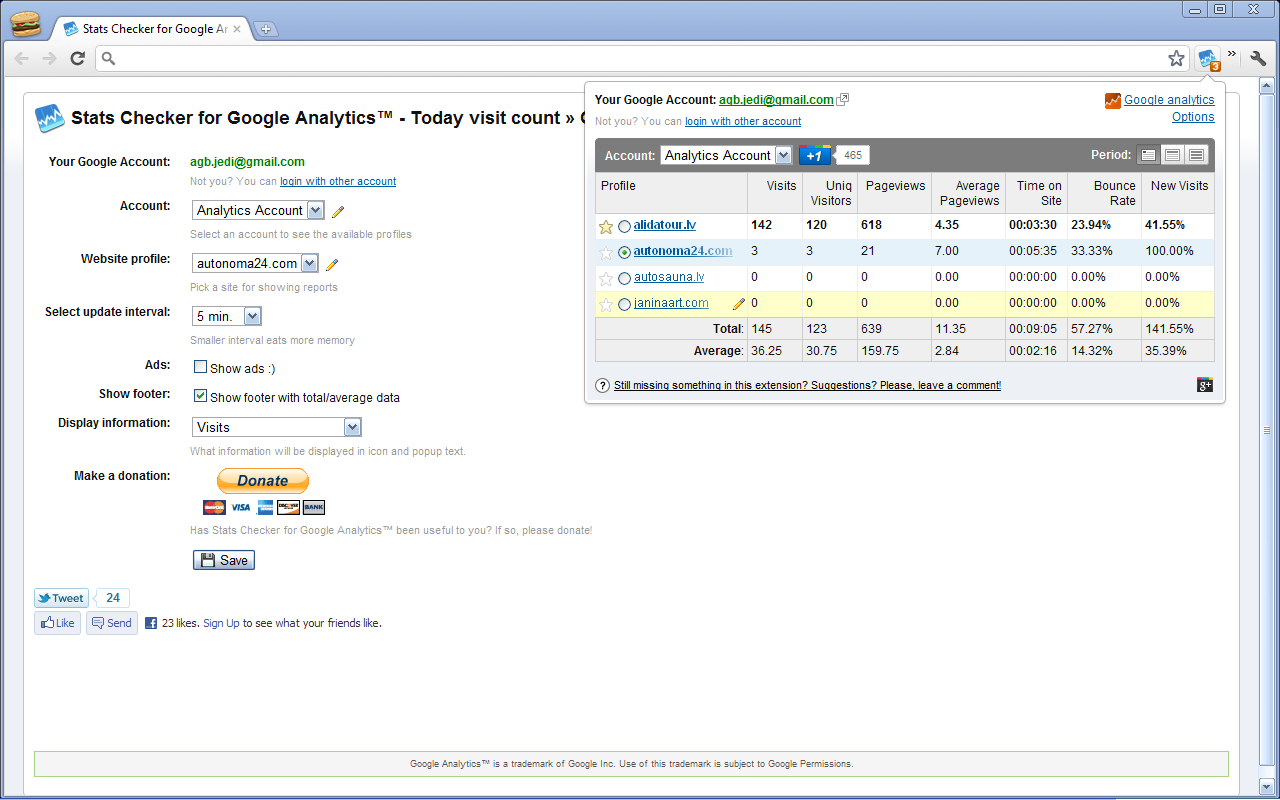The width and height of the screenshot is (1280, 800).
Task: Open autosauna.lv profile link
Action: tap(669, 277)
